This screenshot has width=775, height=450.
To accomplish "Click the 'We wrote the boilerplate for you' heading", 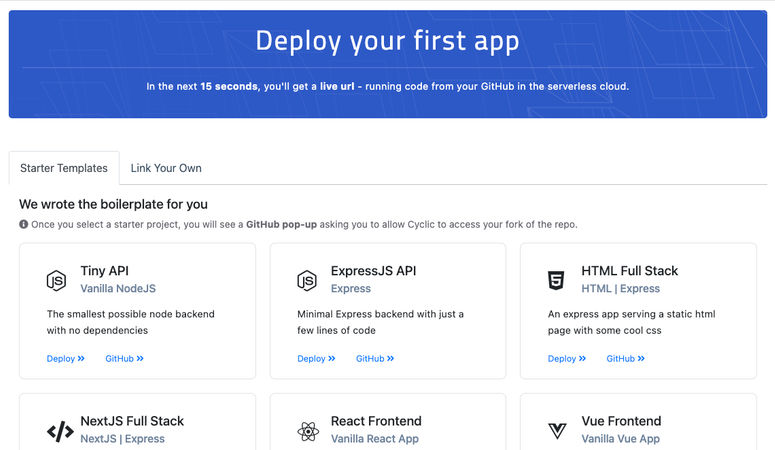I will click(x=113, y=204).
